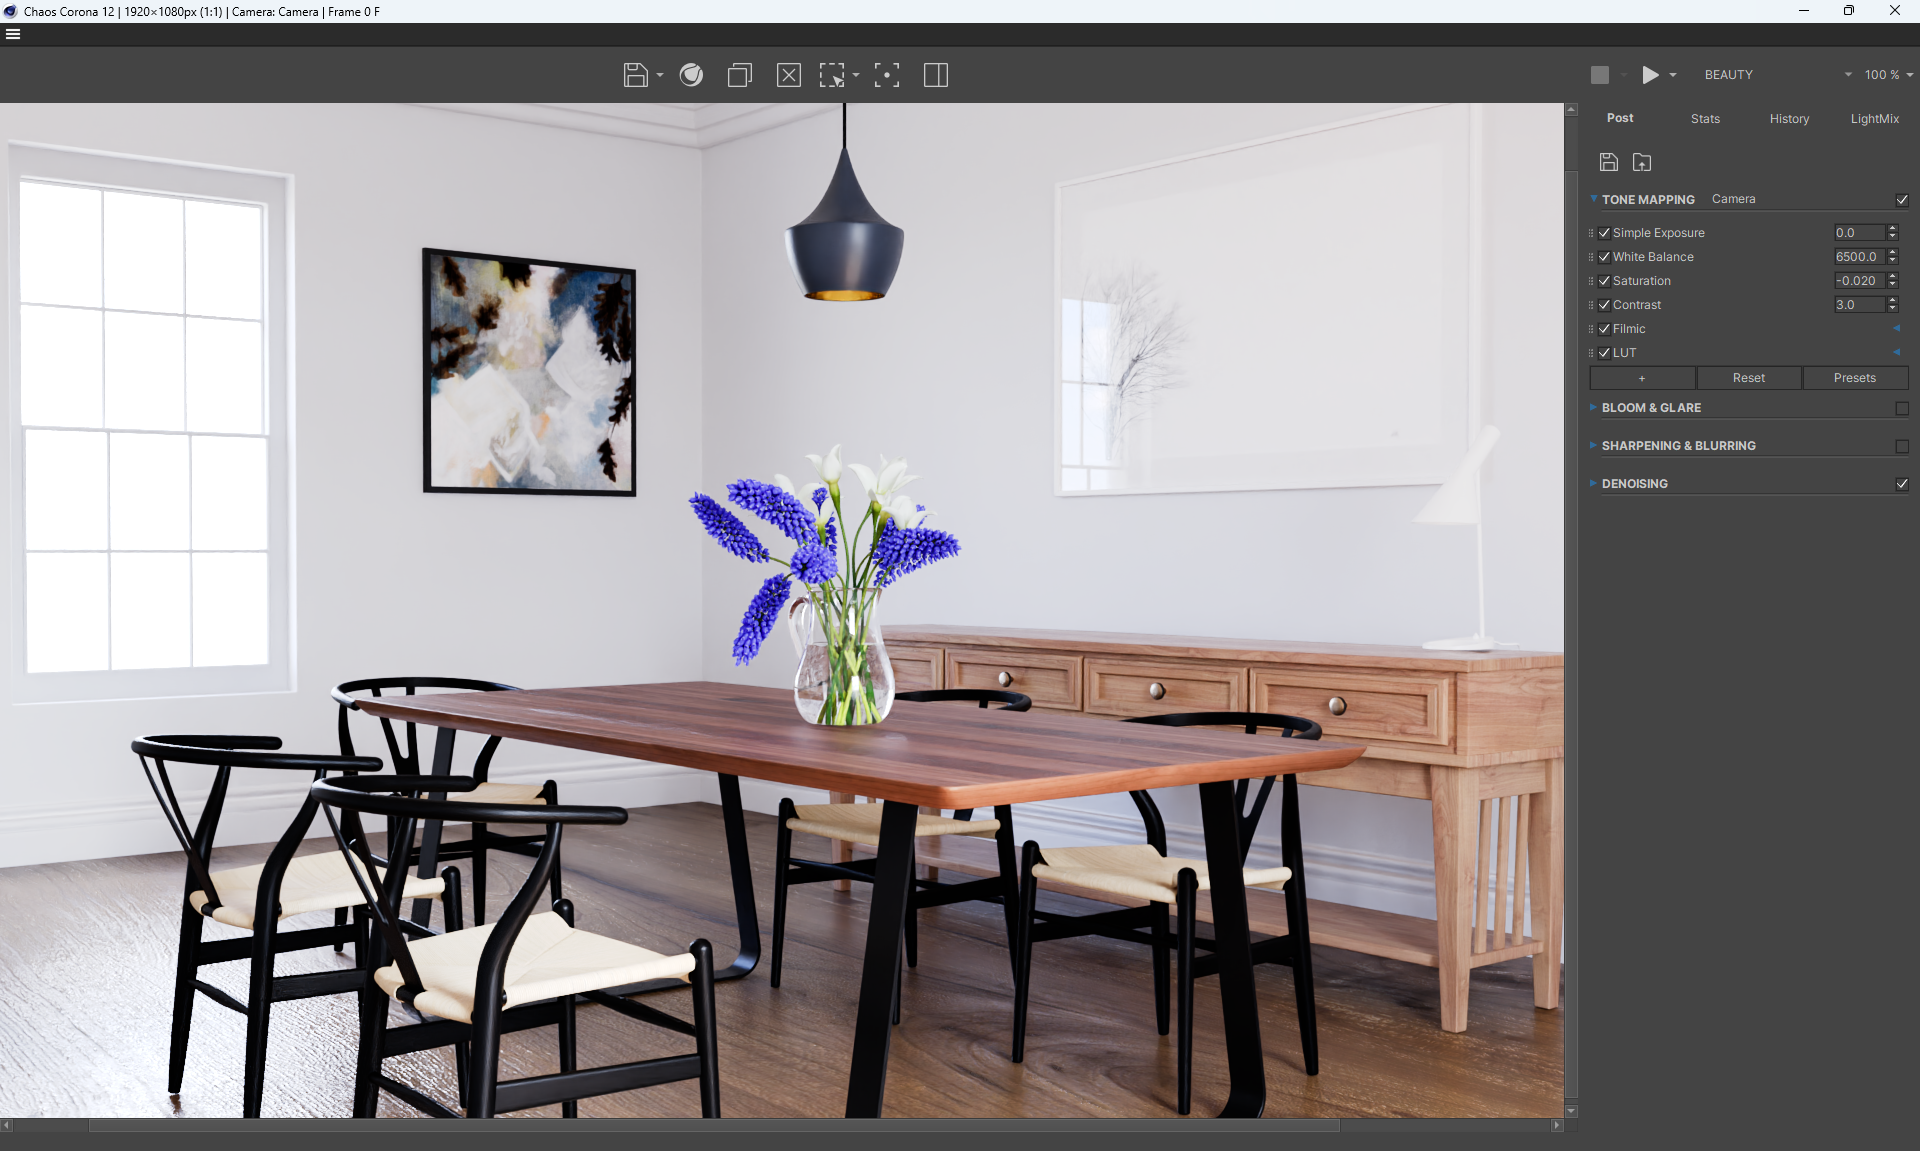Open the BEAUTY render element dropdown
Image resolution: width=1920 pixels, height=1151 pixels.
1778,75
